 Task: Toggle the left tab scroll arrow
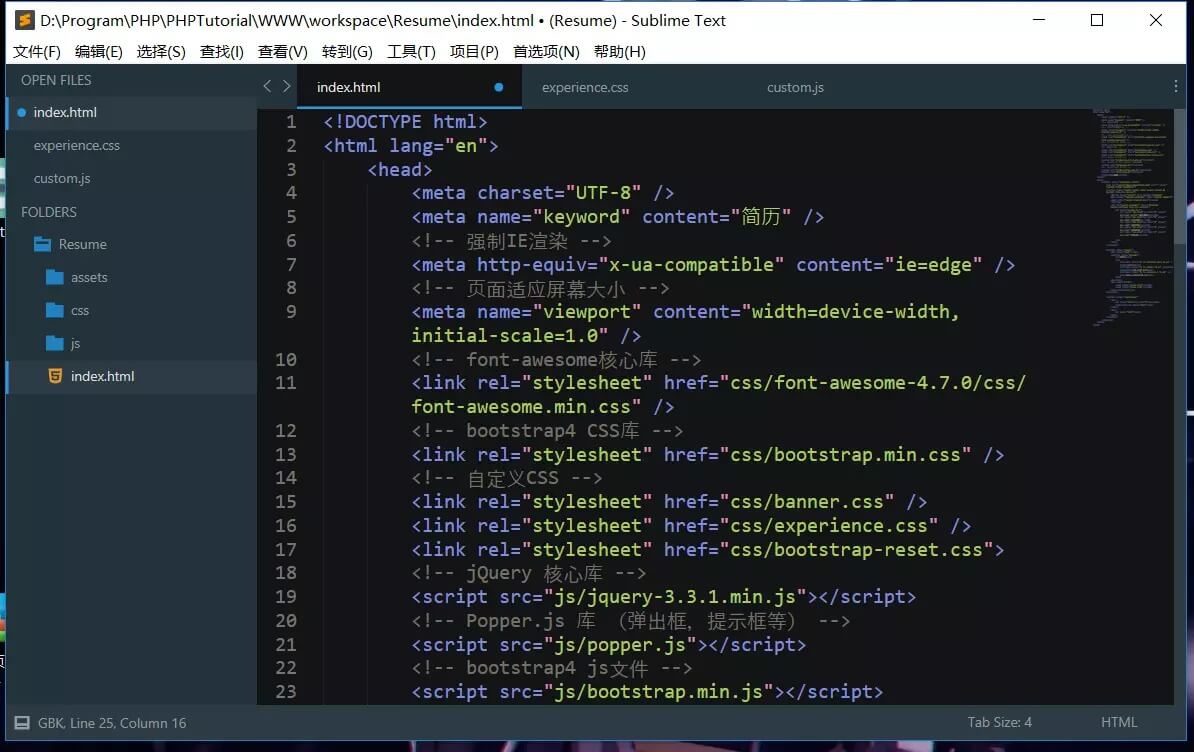[268, 87]
